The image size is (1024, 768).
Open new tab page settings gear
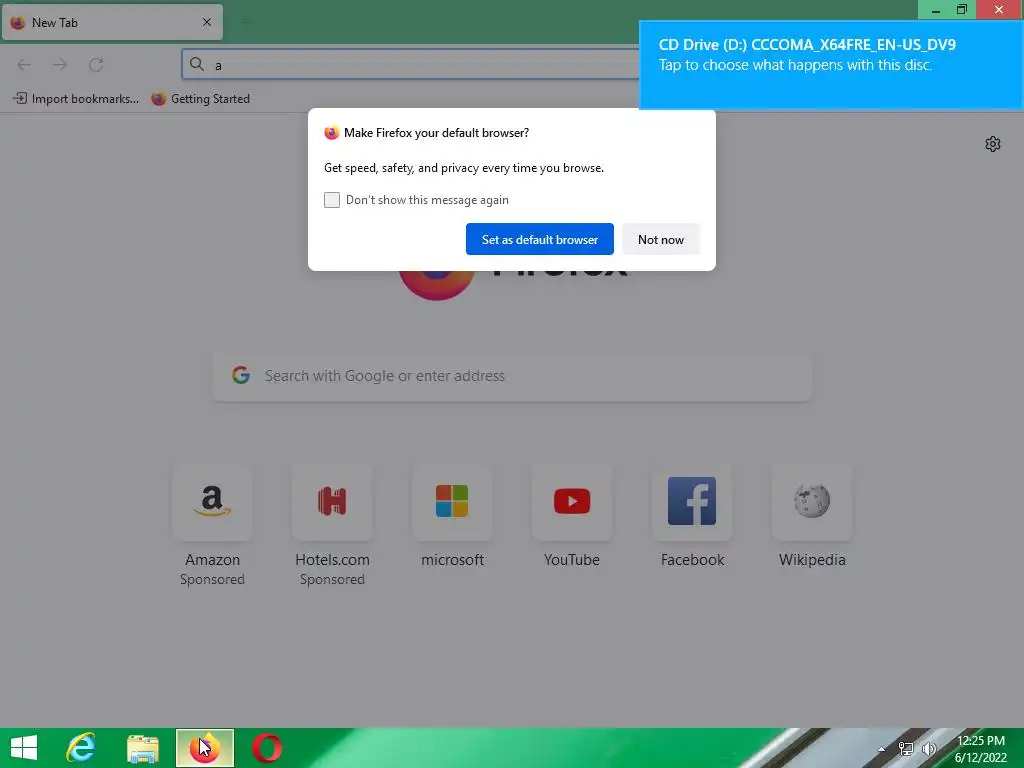[x=993, y=144]
